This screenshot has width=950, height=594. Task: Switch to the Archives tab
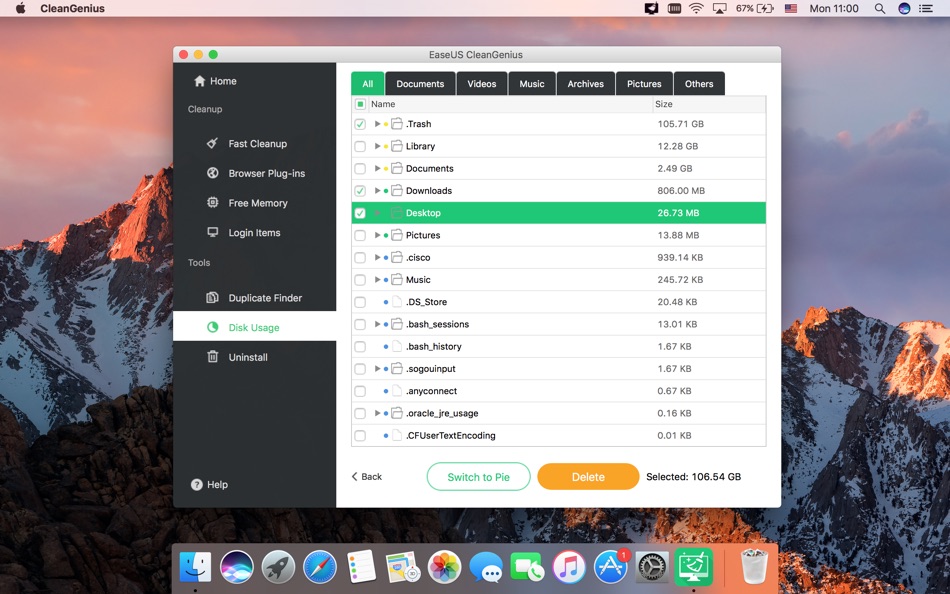click(x=586, y=84)
